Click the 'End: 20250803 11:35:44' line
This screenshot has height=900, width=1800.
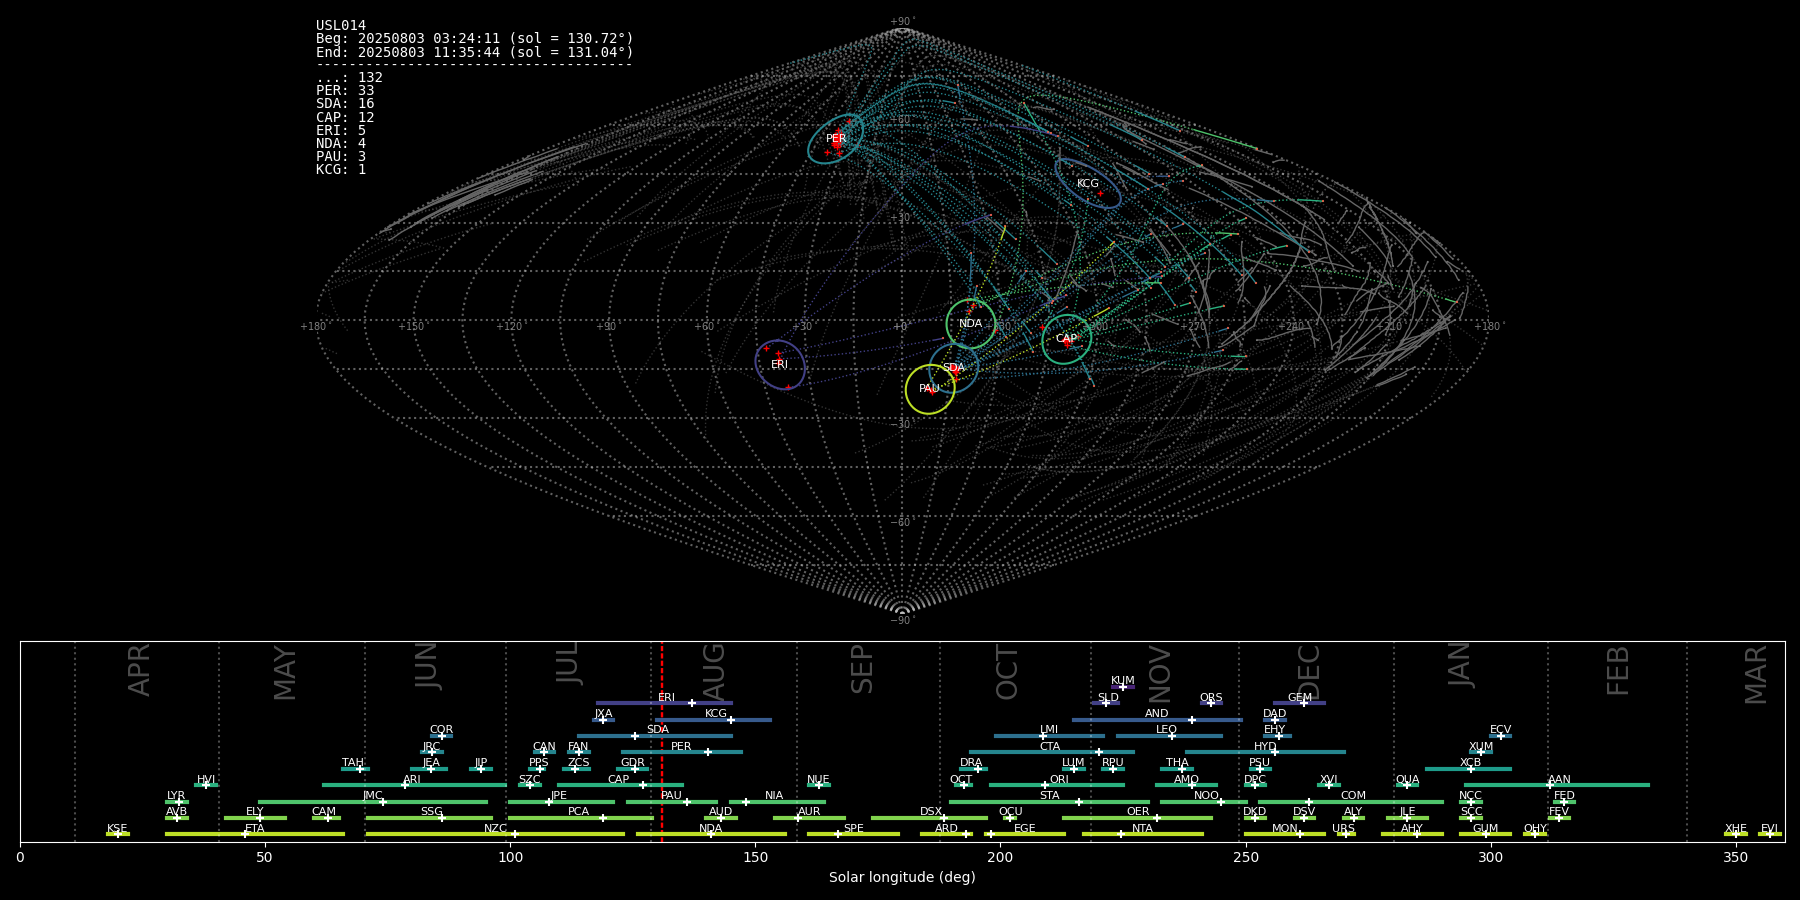click(475, 52)
